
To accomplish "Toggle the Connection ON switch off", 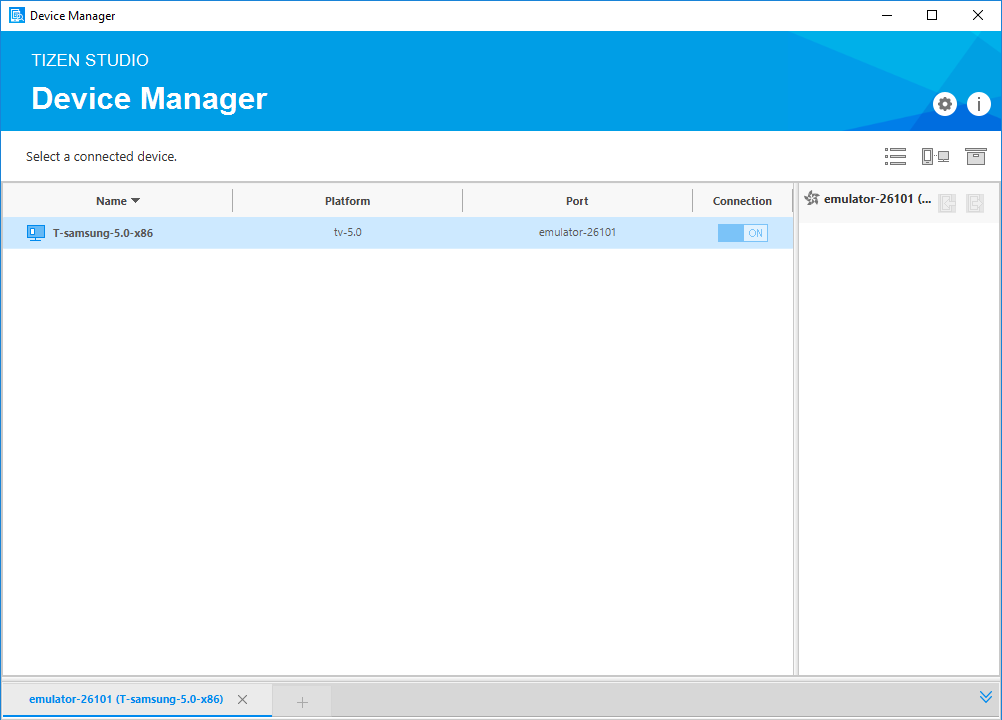I will [x=742, y=233].
